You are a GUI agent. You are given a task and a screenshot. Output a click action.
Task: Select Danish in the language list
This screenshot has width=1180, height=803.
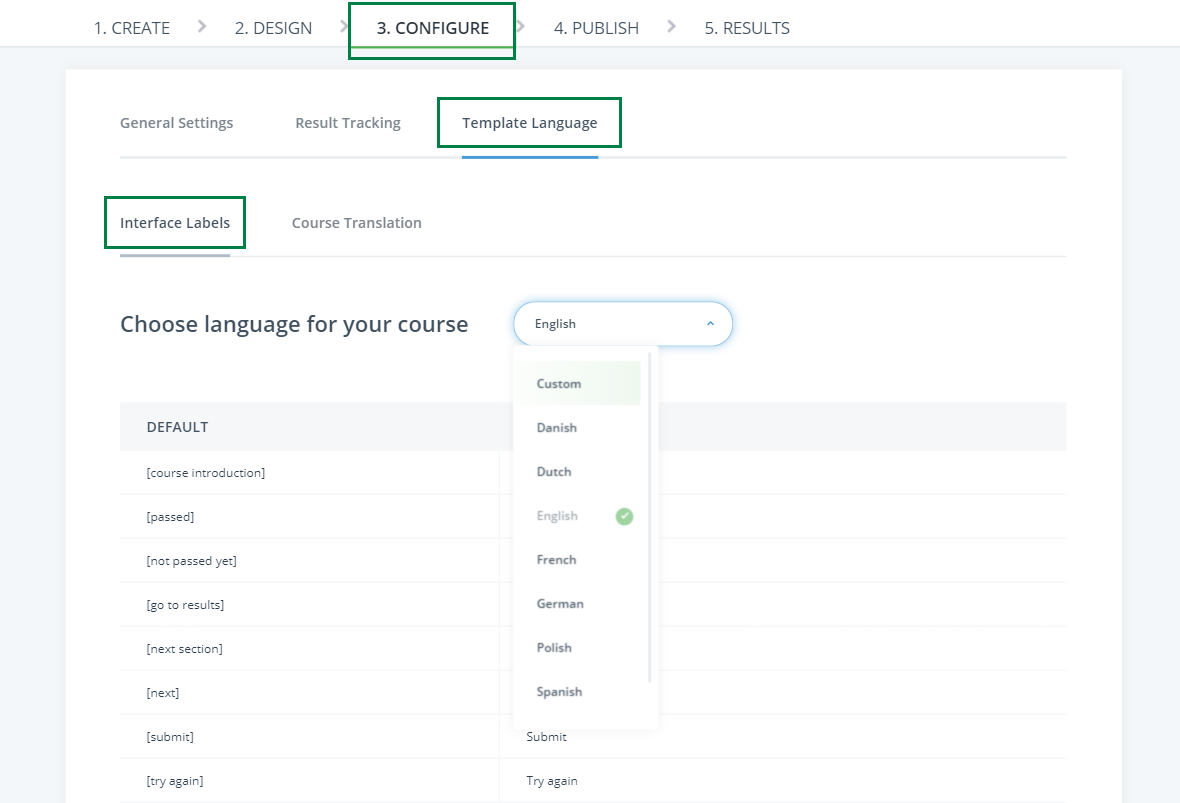point(557,428)
